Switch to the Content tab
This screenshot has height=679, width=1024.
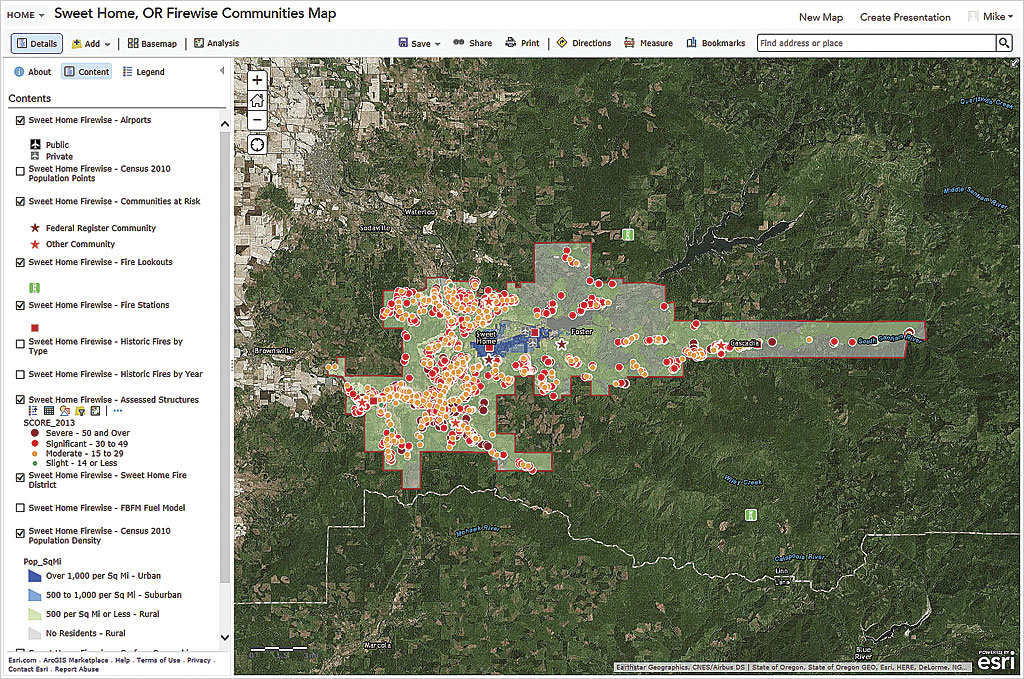(x=87, y=72)
